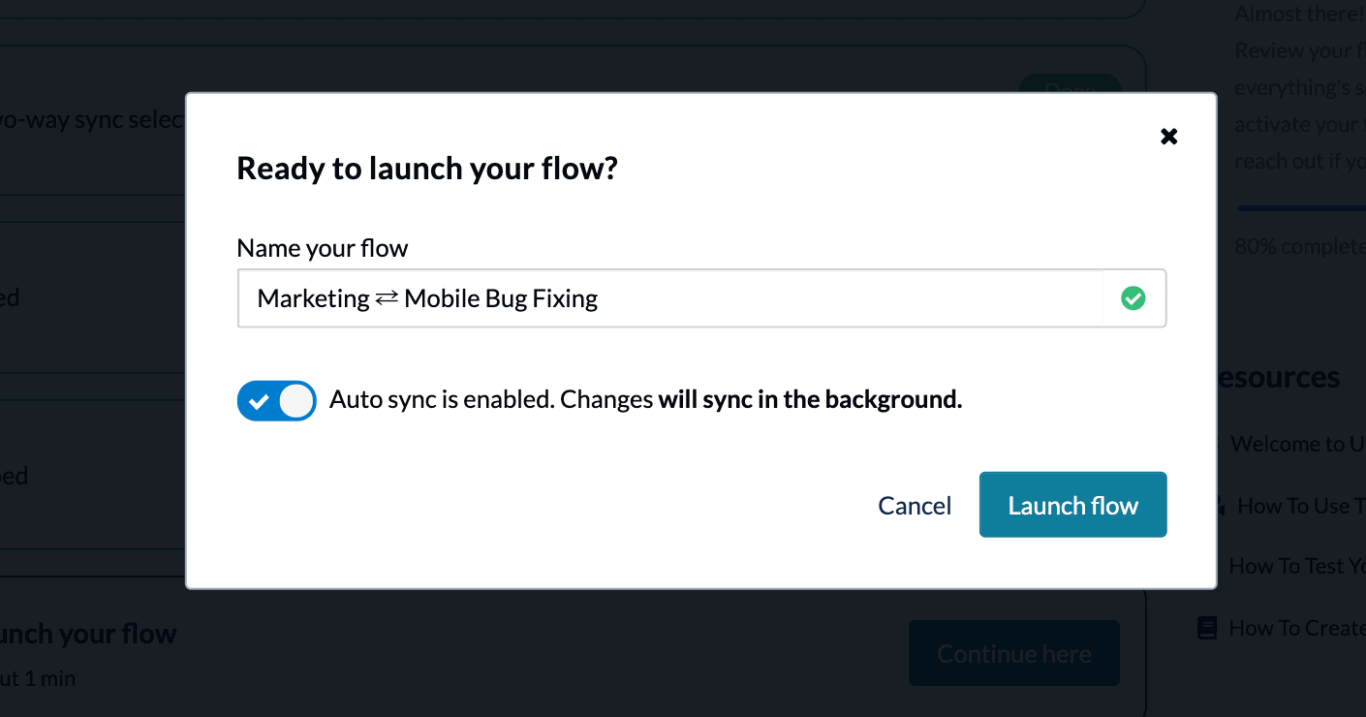This screenshot has height=717, width=1366.
Task: Open the How To Create... resource link
Action: tap(1297, 628)
